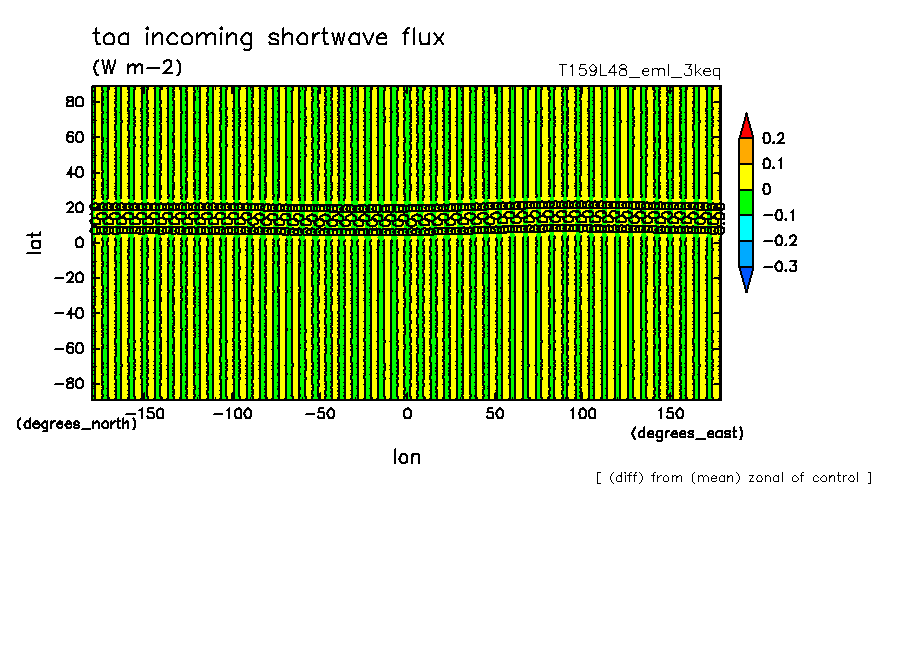The height and width of the screenshot is (654, 904).
Task: Click the blue downward triangle below the colorbar
Action: point(745,280)
